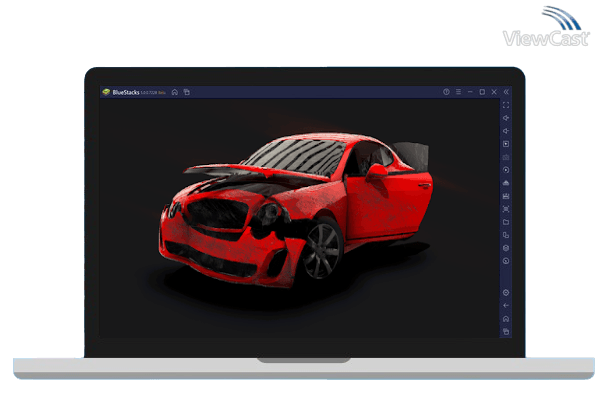Toggle full screen from sidebar

pyautogui.click(x=506, y=105)
